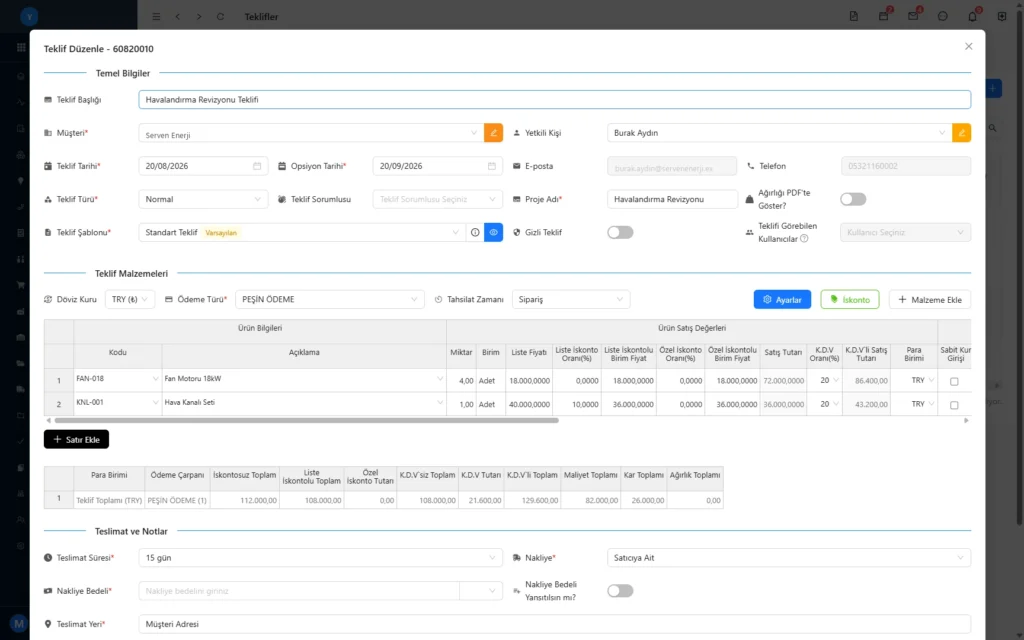Click the black Satır Ekle button

click(x=76, y=440)
